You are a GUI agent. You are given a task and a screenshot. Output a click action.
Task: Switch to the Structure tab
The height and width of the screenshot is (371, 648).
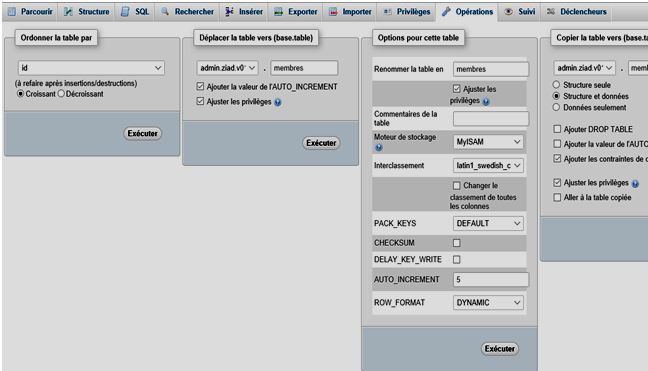point(87,12)
